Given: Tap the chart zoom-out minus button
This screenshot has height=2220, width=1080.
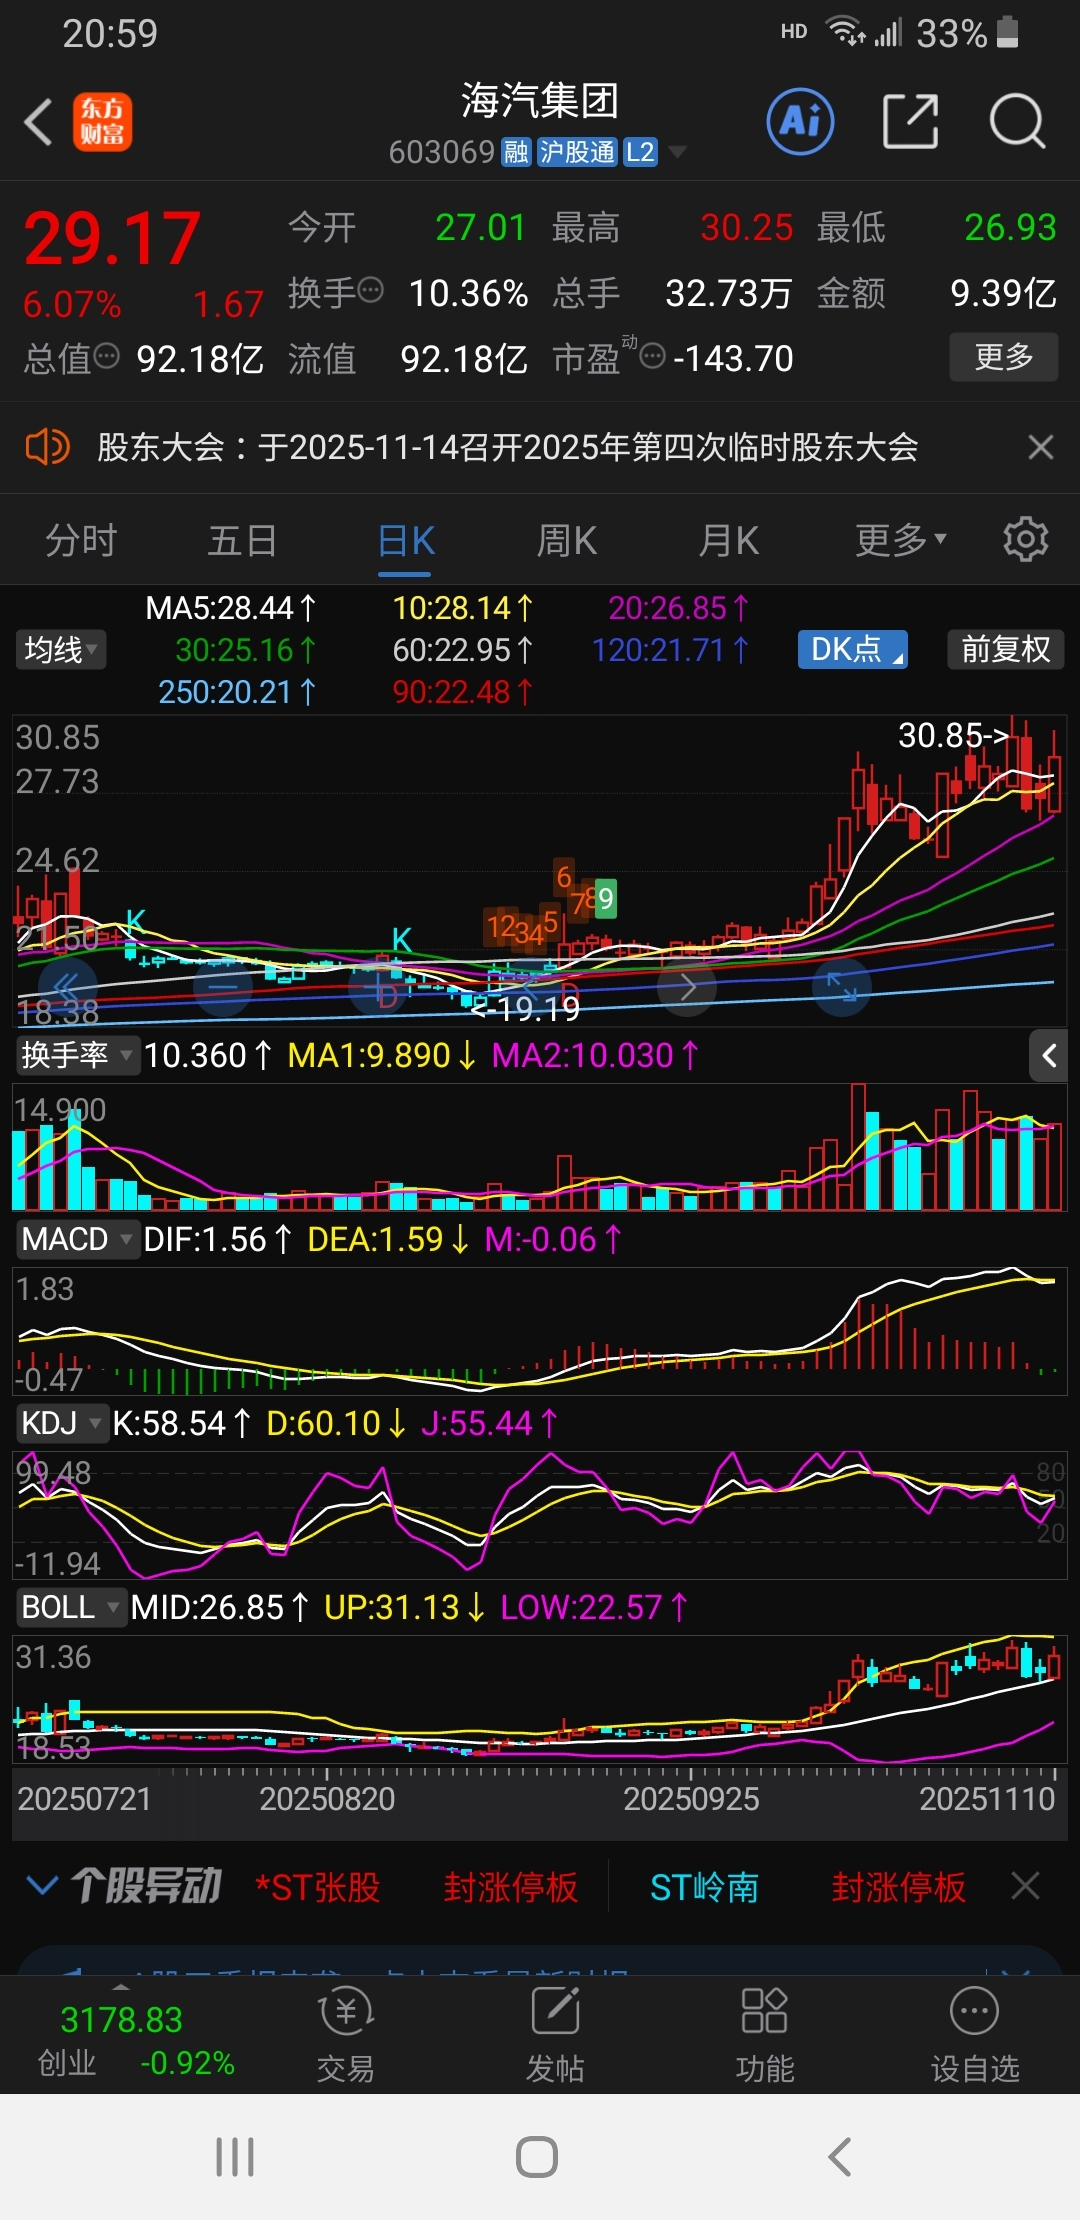Looking at the screenshot, I should pyautogui.click(x=223, y=987).
